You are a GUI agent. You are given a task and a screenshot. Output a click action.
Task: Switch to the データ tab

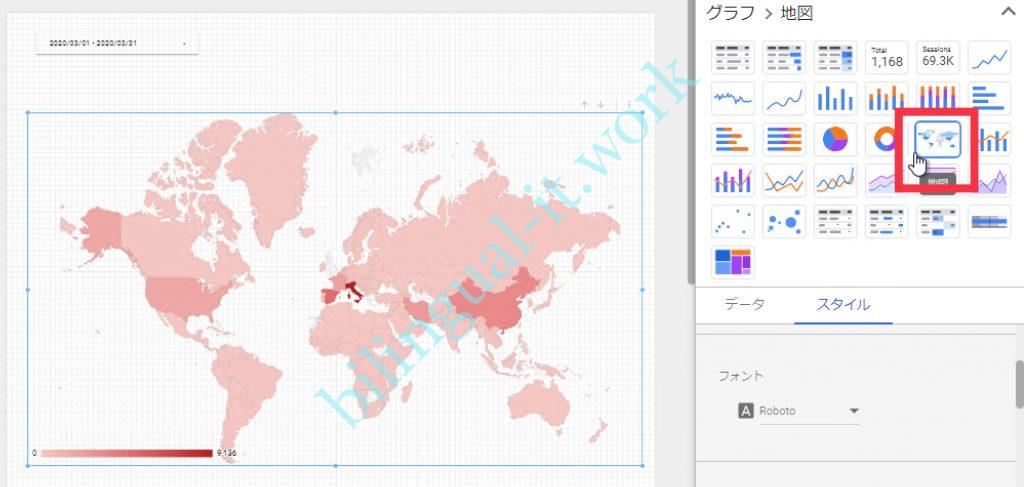pos(744,304)
